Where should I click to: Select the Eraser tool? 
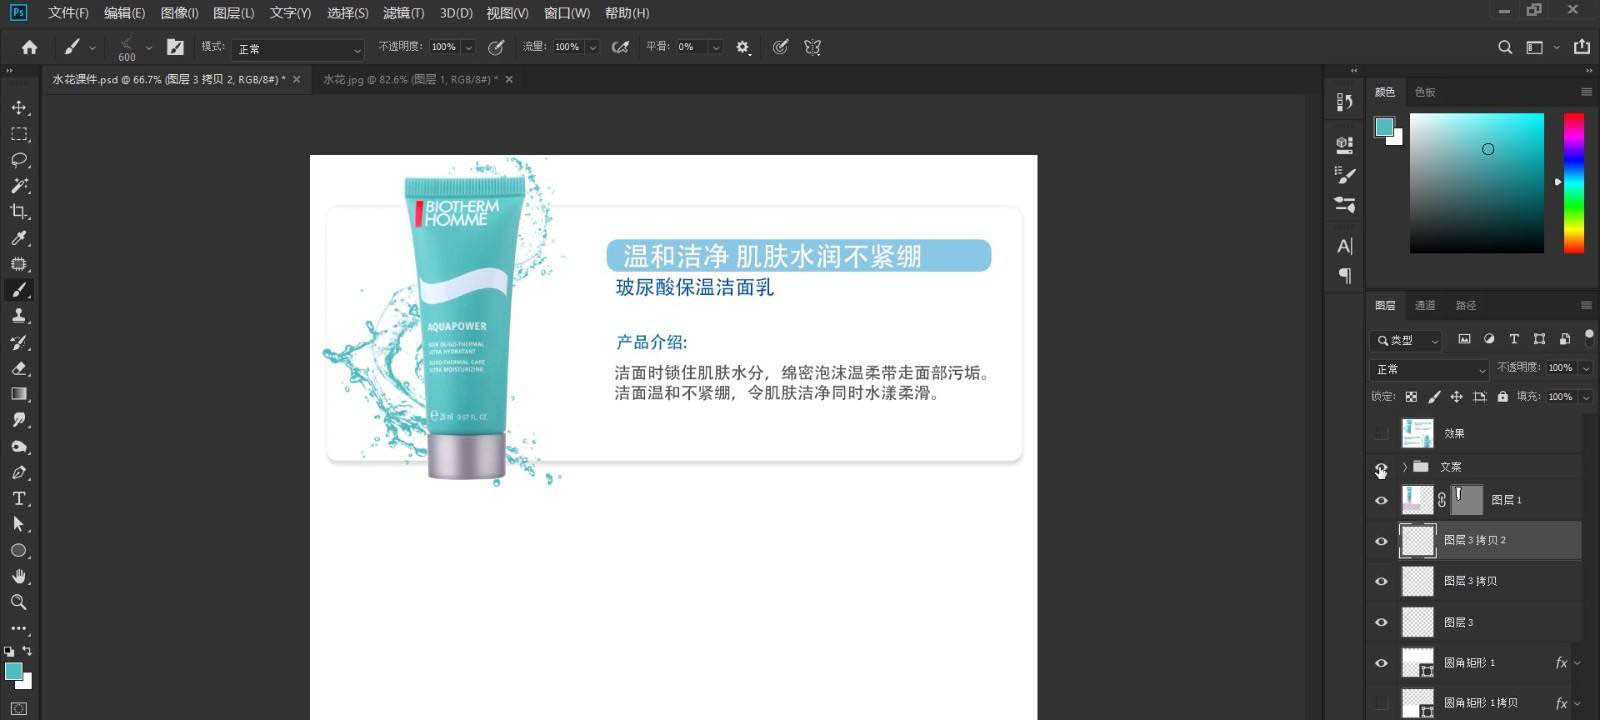tap(19, 368)
